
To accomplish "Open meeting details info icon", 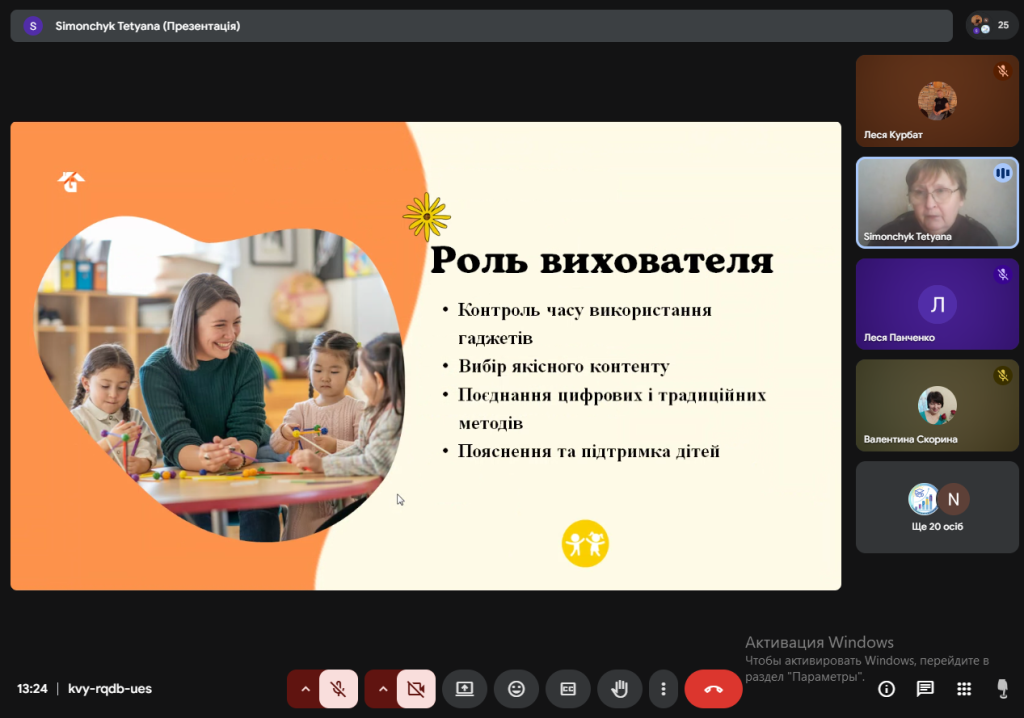I will pyautogui.click(x=886, y=689).
